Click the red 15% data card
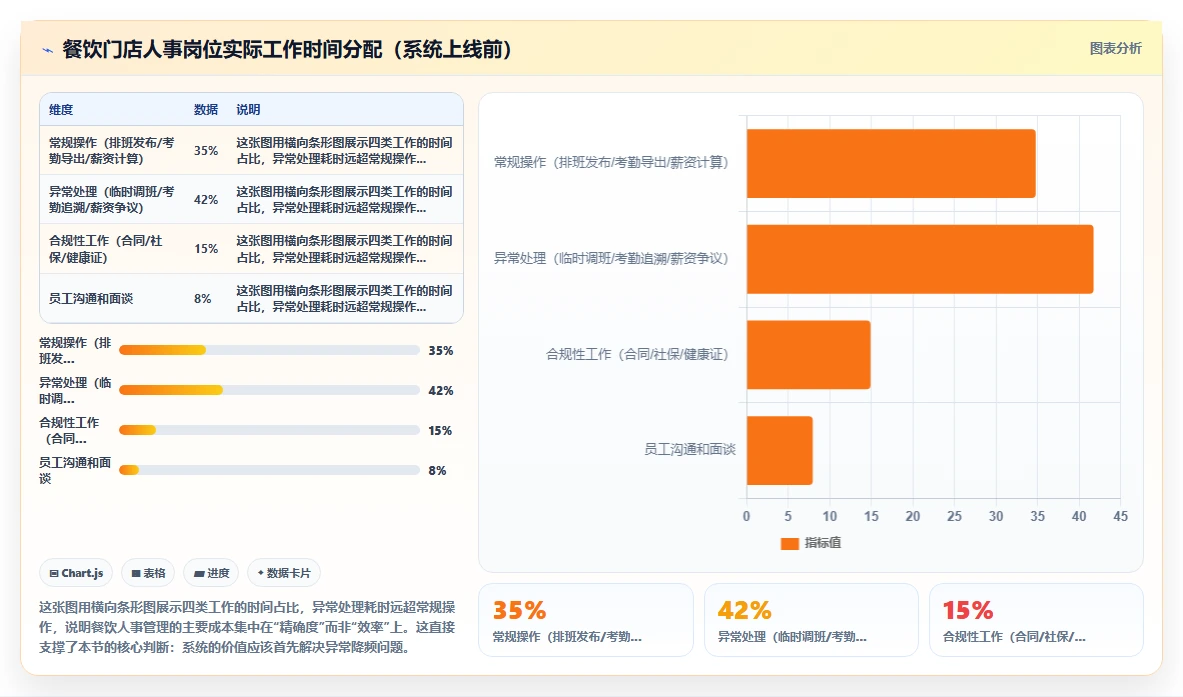Image resolution: width=1183 pixels, height=697 pixels. [x=1036, y=620]
